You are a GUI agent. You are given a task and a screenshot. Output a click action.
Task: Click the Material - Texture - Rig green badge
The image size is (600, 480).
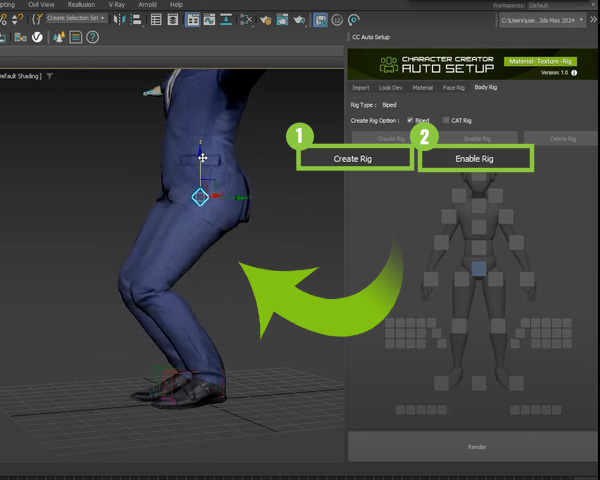point(540,61)
